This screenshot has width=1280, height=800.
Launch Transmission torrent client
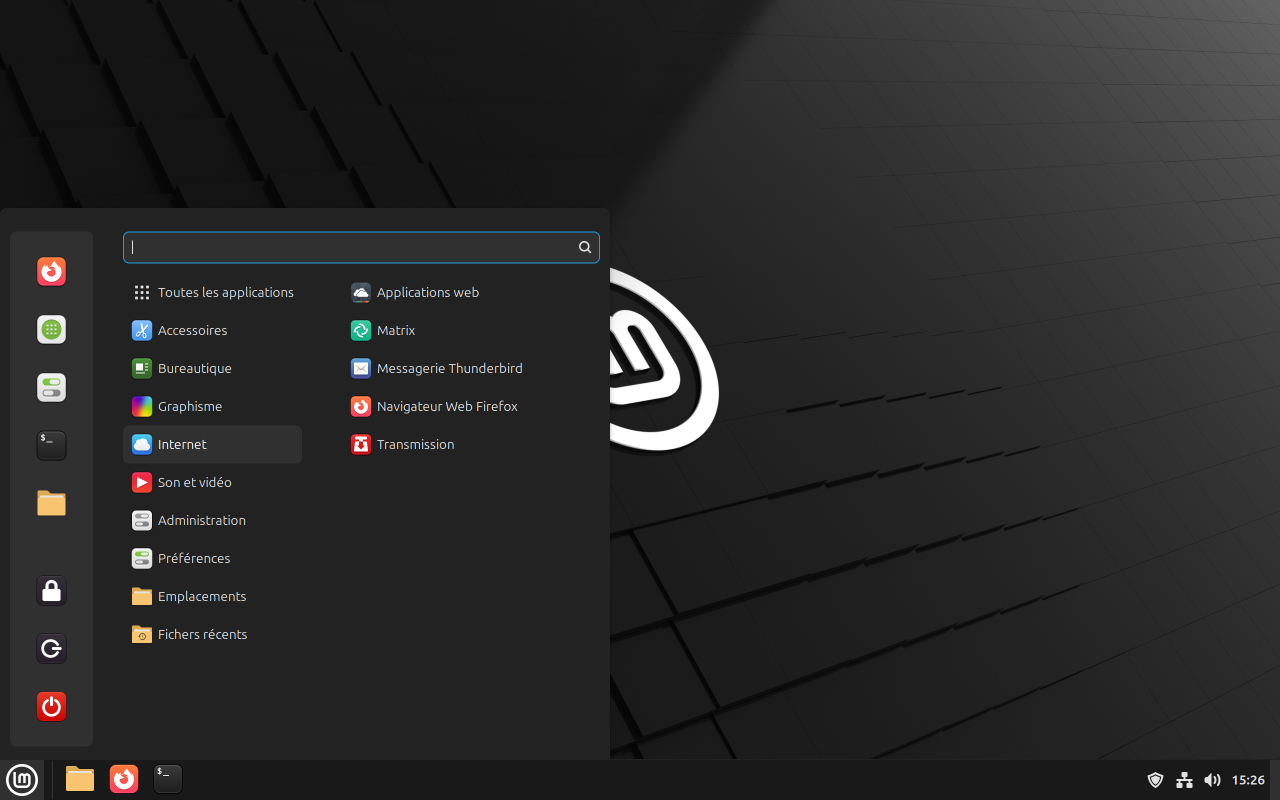tap(415, 444)
